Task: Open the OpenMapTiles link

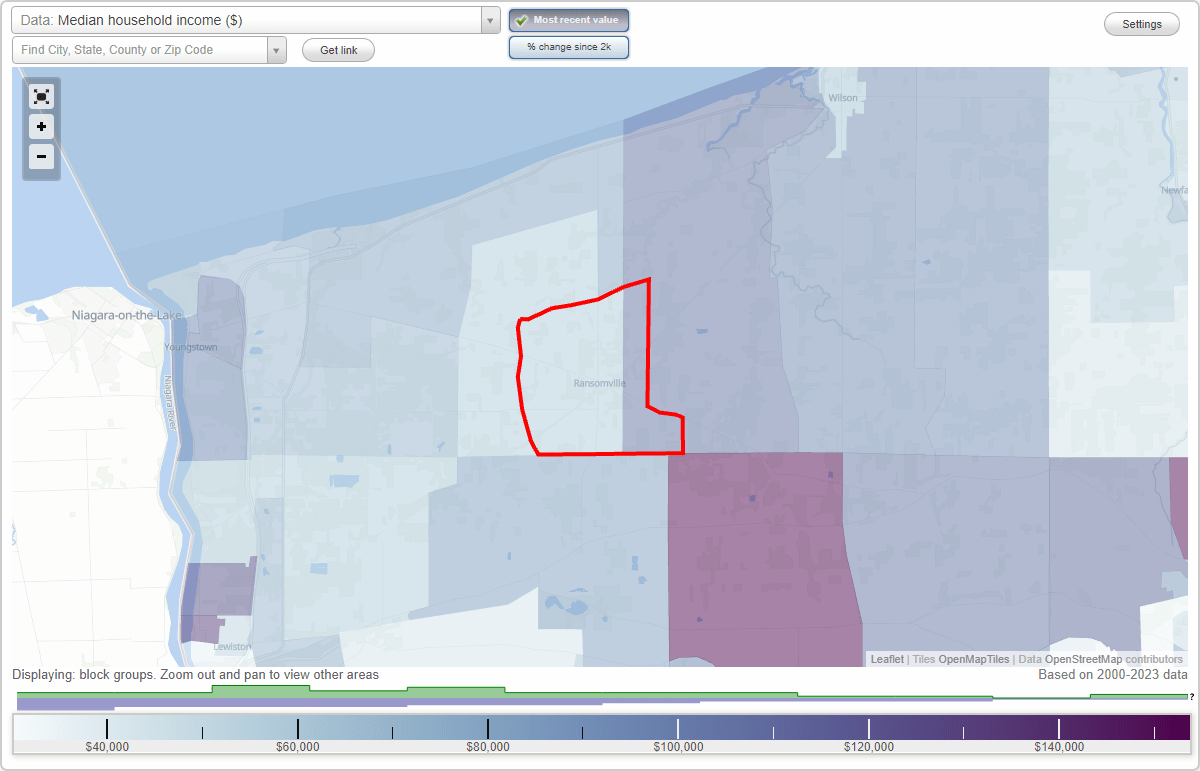Action: pyautogui.click(x=975, y=659)
